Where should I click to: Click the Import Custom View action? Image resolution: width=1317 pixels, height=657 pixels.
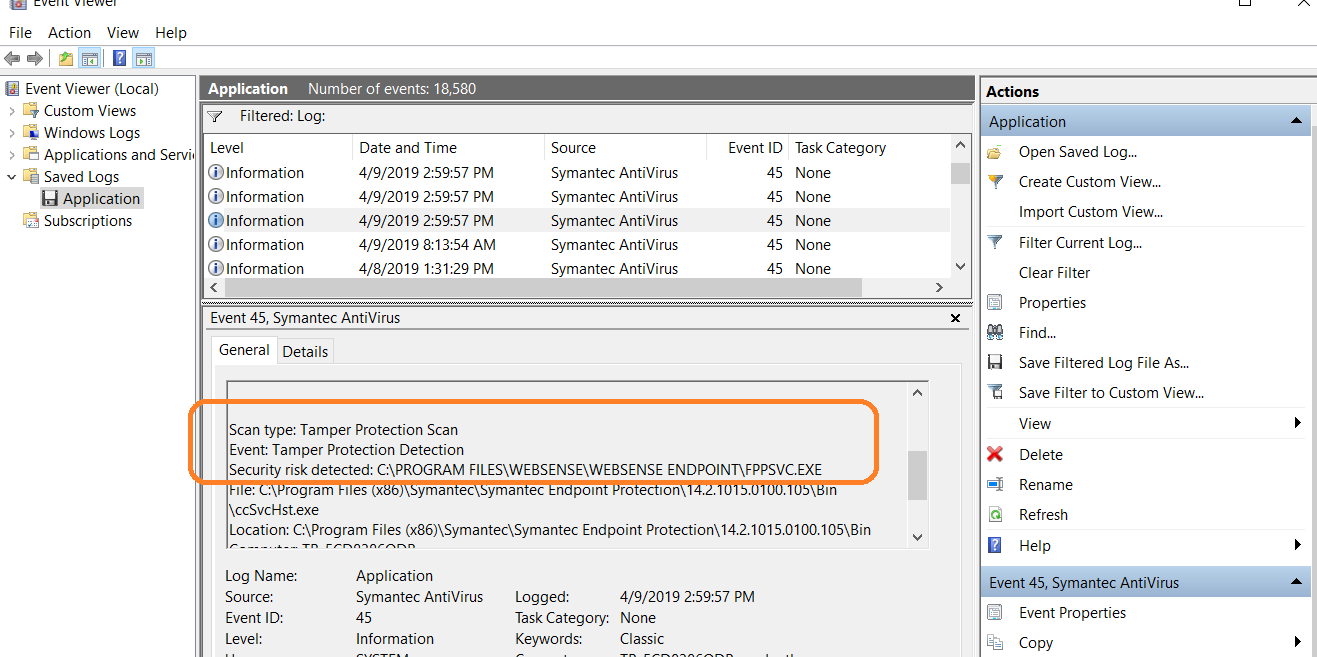[1090, 211]
